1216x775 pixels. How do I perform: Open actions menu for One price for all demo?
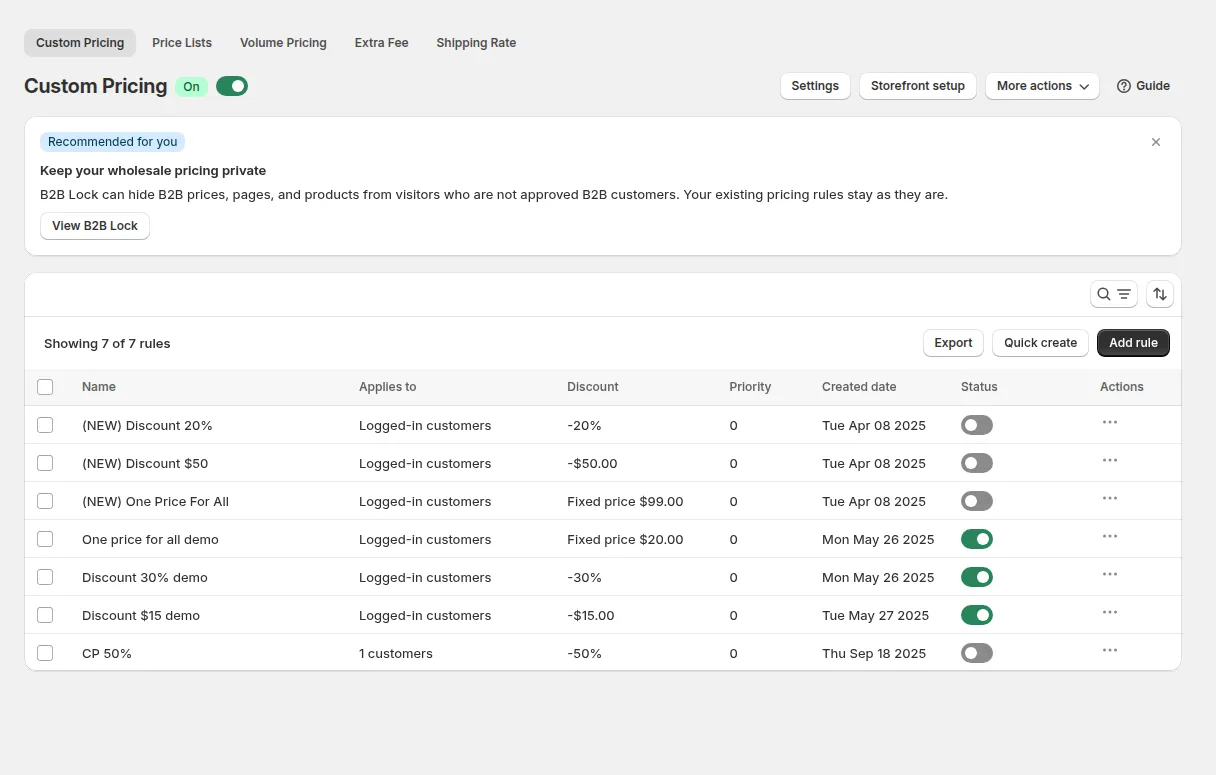point(1110,537)
